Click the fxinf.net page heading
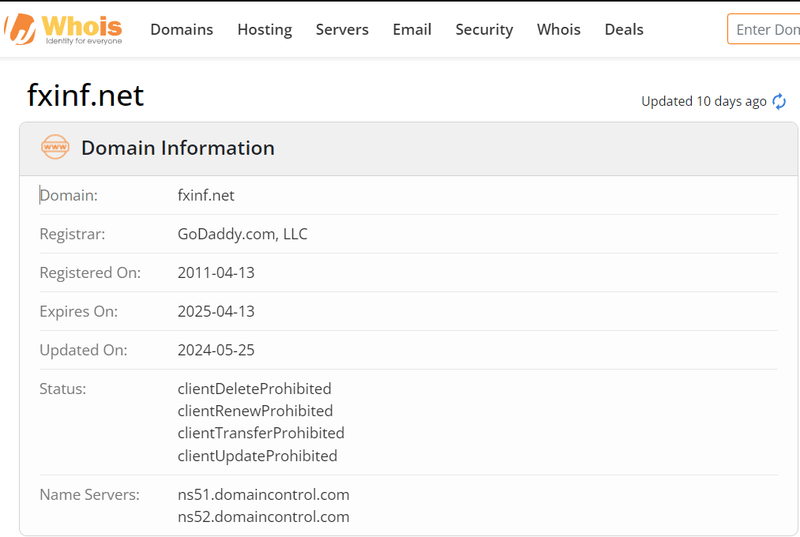This screenshot has height=537, width=800. 85,95
